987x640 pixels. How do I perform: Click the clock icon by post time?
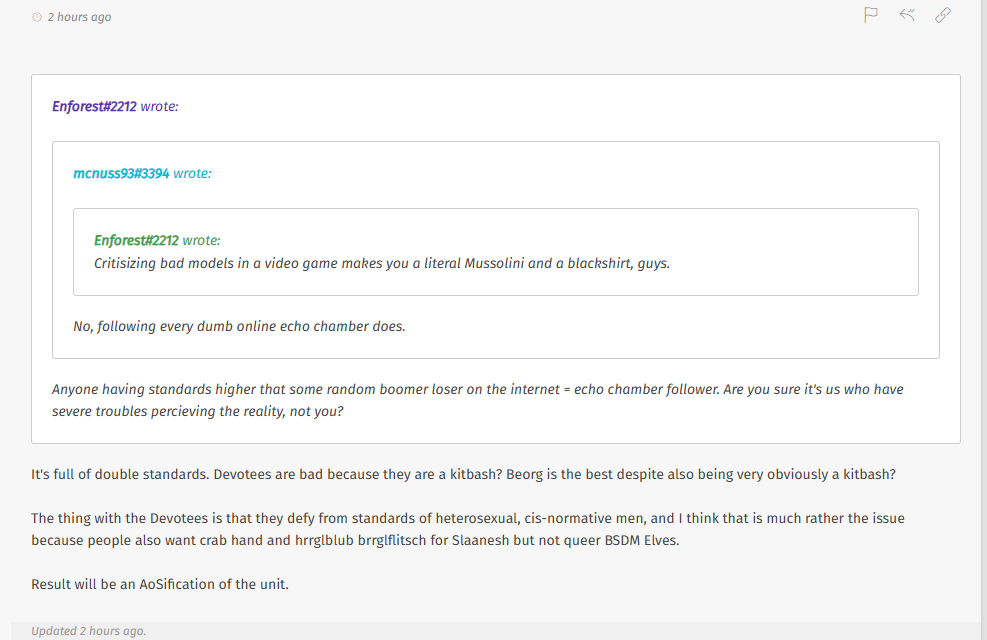point(37,17)
